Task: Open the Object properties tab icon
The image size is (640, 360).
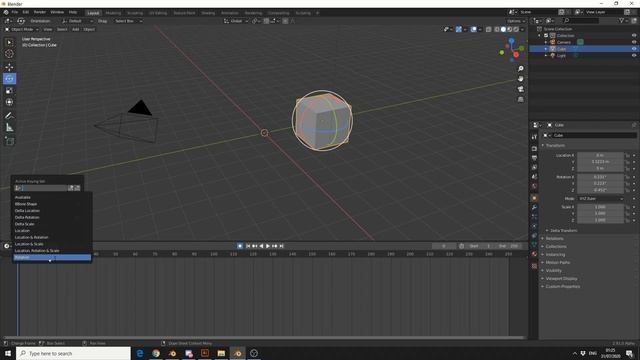Action: (534, 198)
